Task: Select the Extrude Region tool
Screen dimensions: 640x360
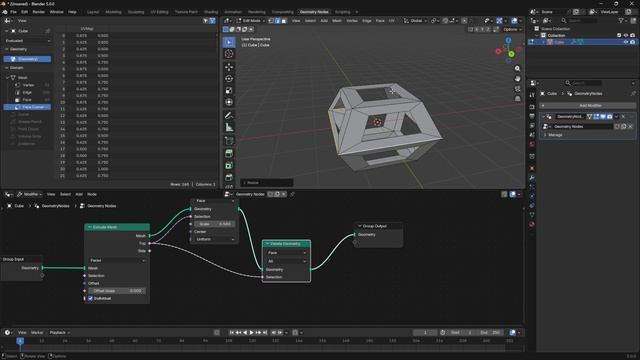Action: (x=229, y=153)
